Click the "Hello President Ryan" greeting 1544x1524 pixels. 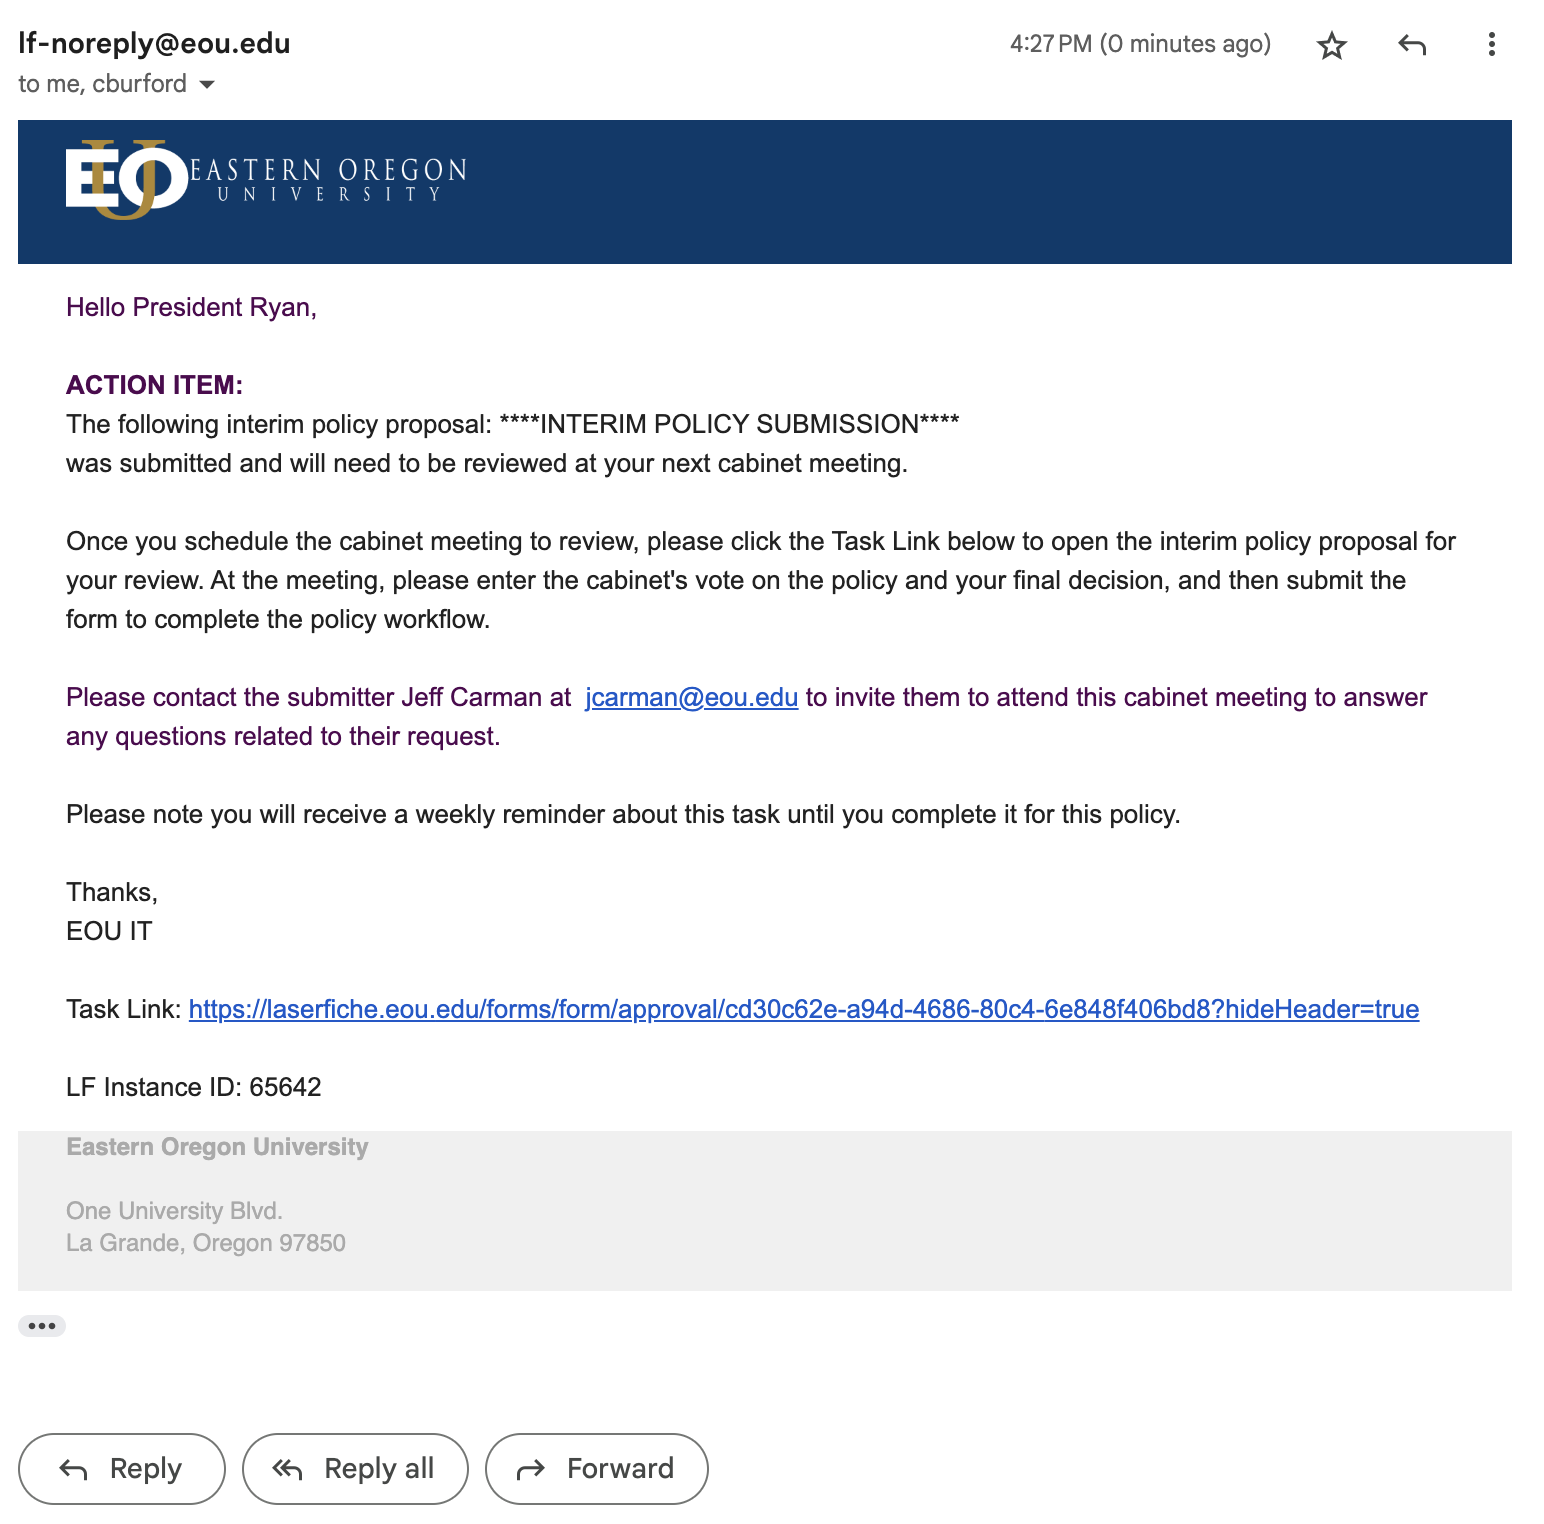coord(191,307)
